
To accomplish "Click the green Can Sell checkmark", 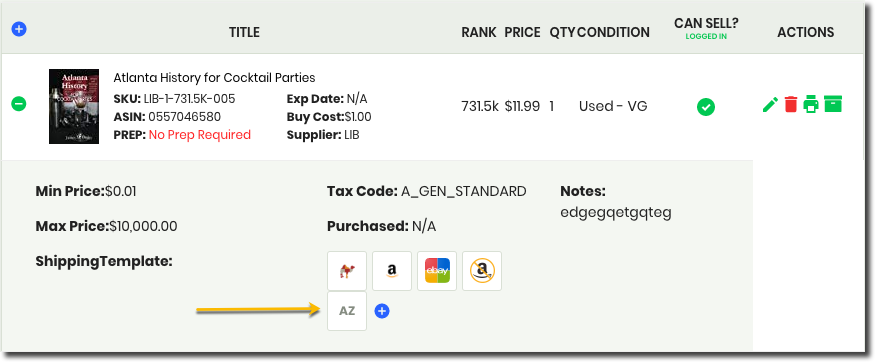I will [706, 107].
